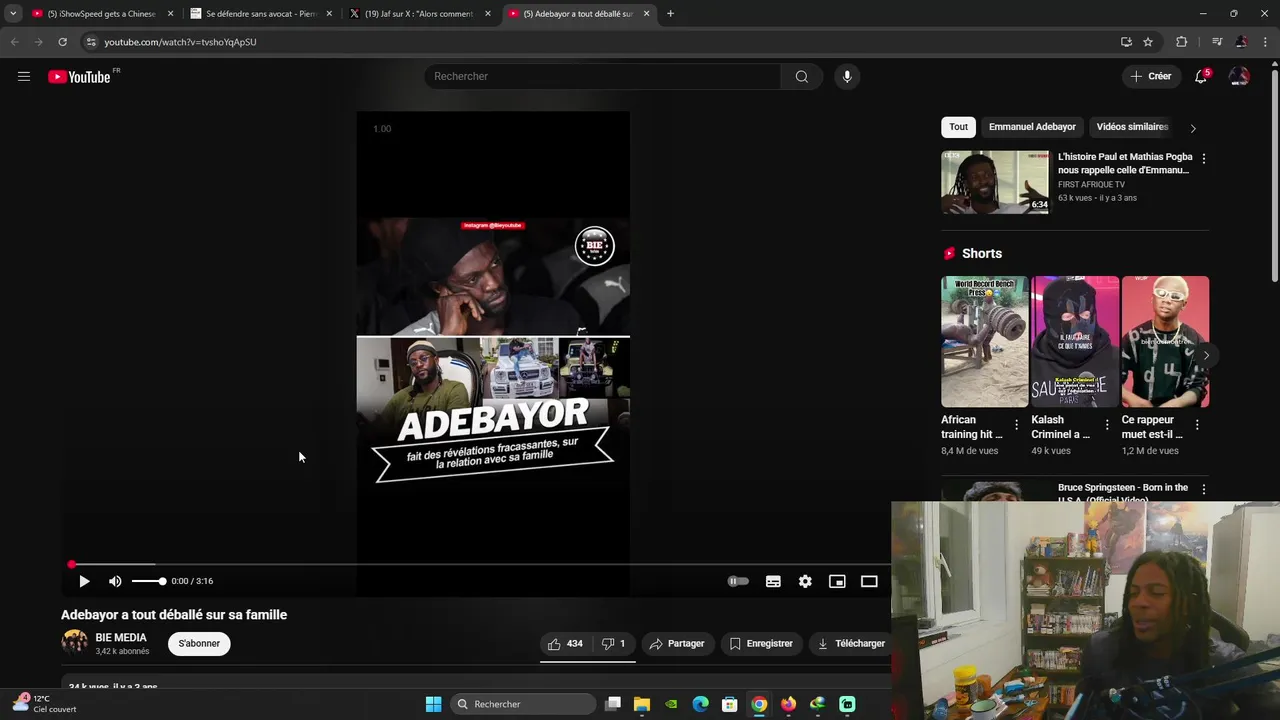Open a new browser tab
The height and width of the screenshot is (720, 1280).
point(670,14)
